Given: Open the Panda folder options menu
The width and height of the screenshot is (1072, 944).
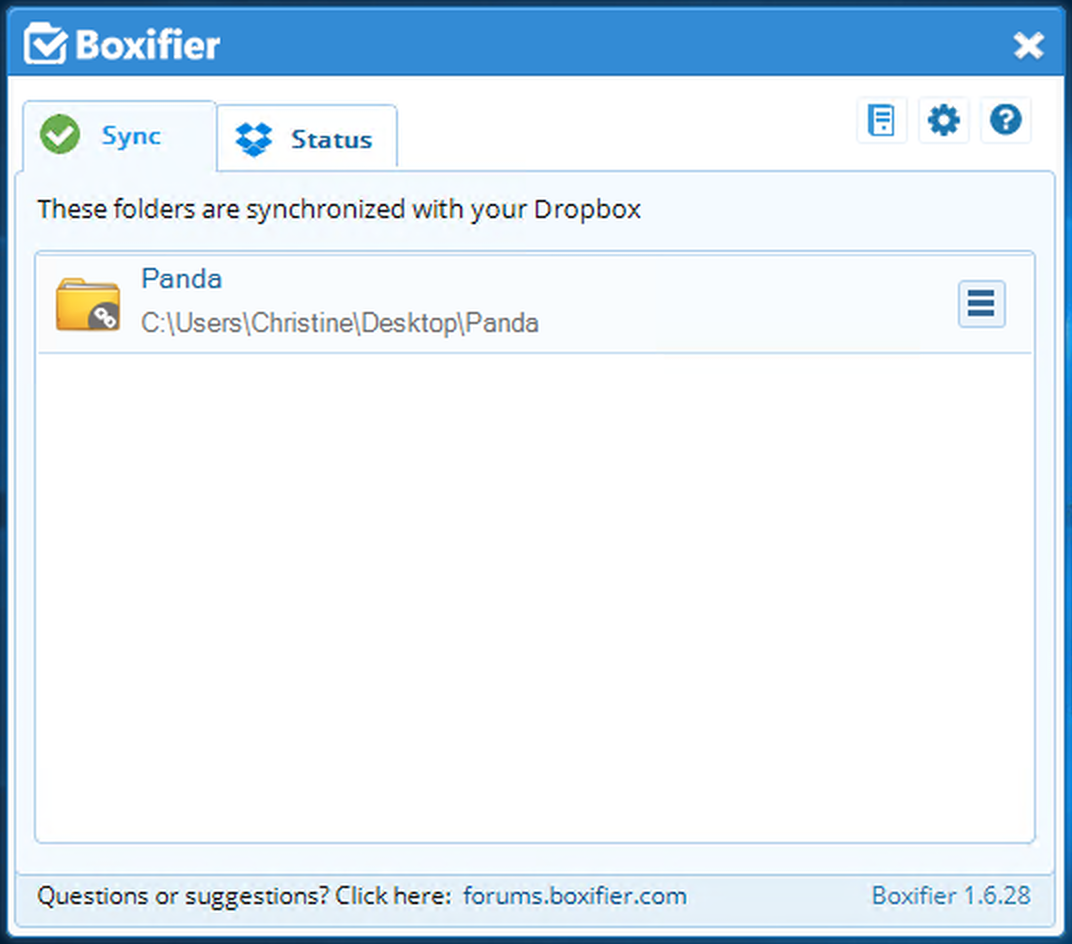Looking at the screenshot, I should pos(981,304).
